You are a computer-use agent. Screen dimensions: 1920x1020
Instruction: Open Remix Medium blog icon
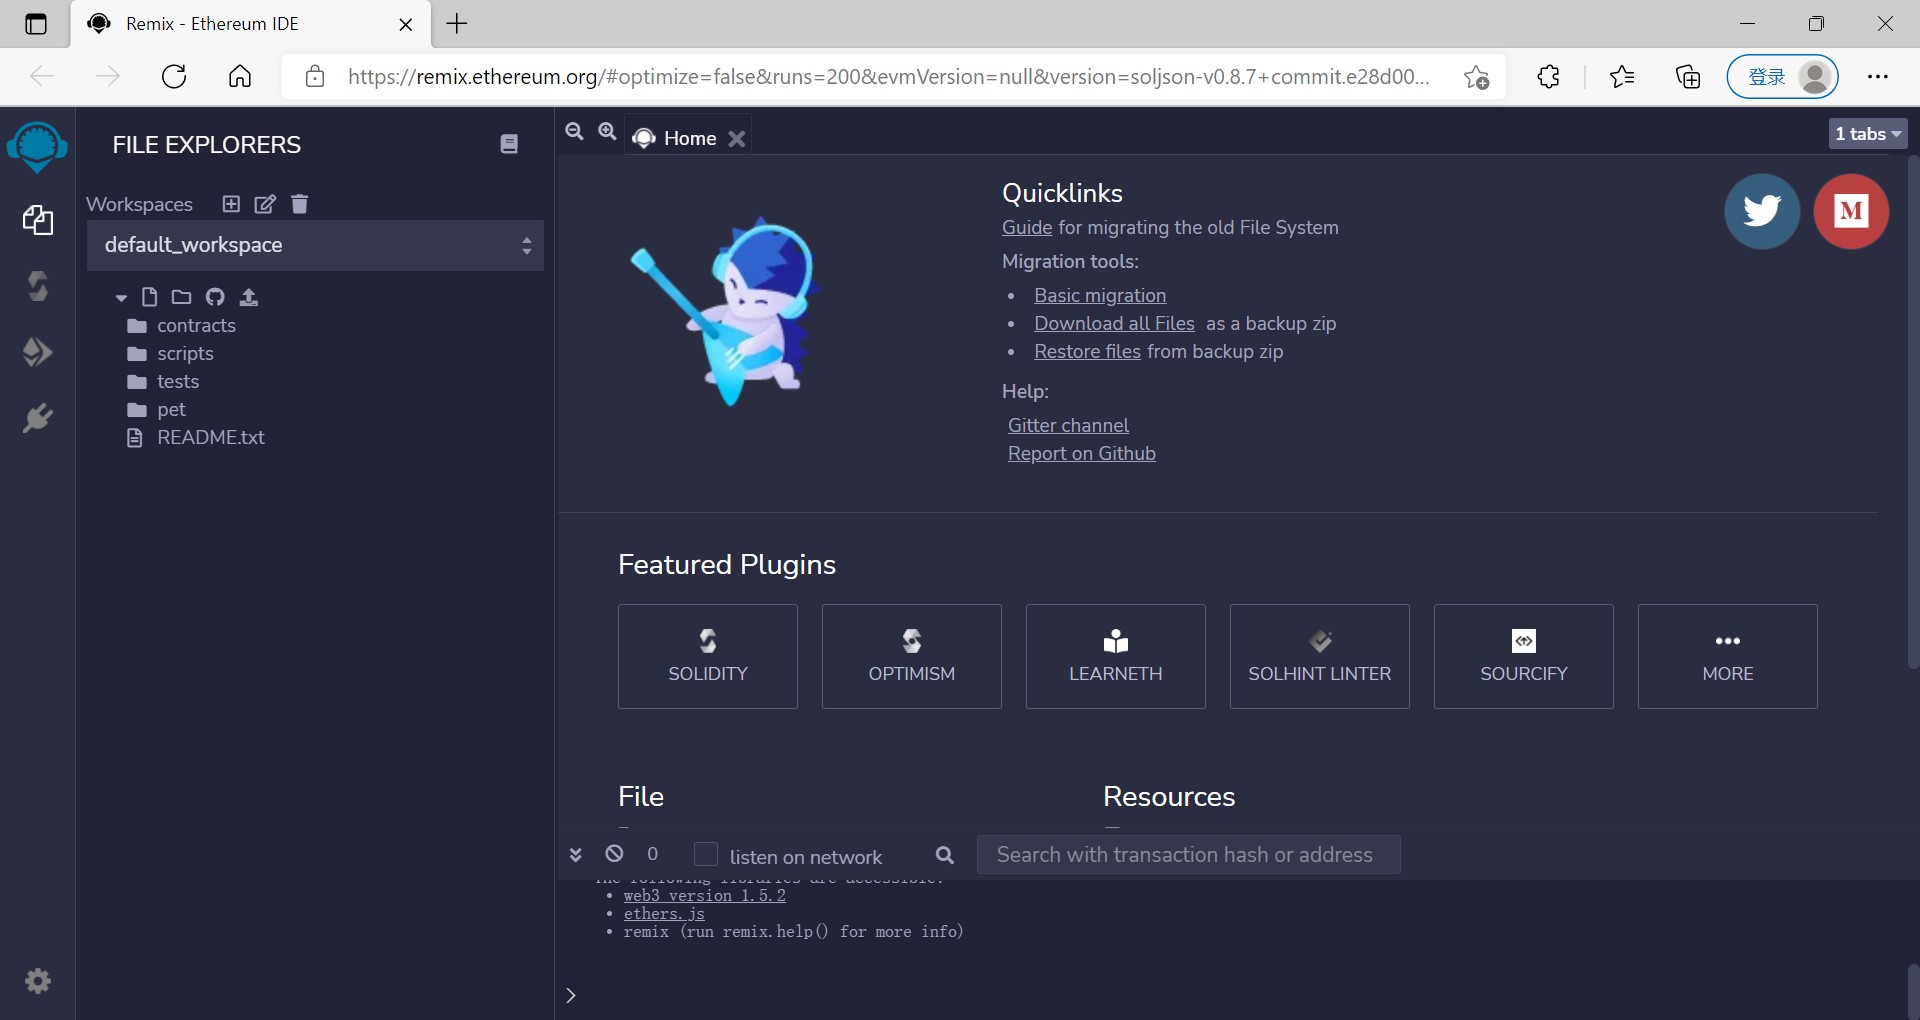1851,211
